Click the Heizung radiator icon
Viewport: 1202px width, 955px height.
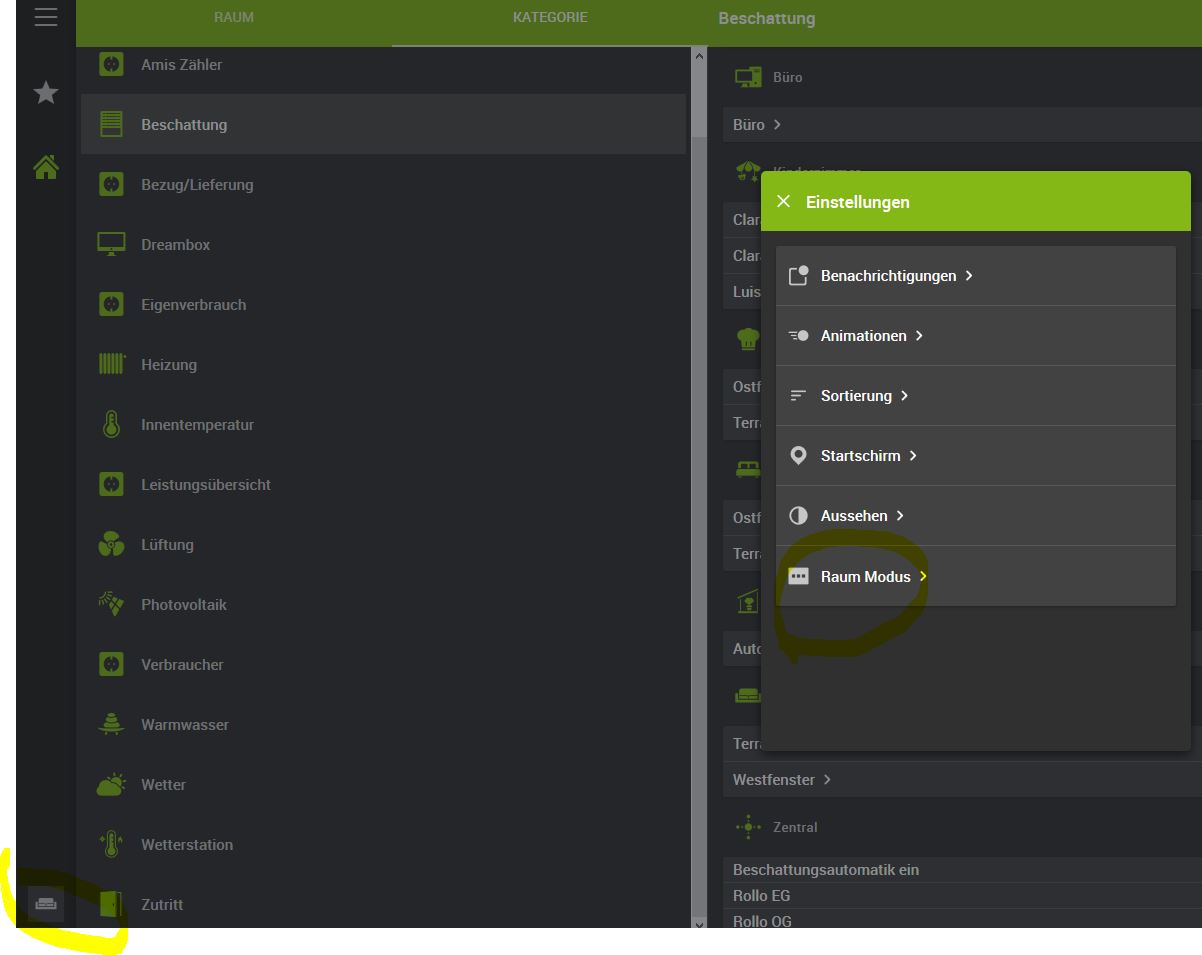[111, 364]
